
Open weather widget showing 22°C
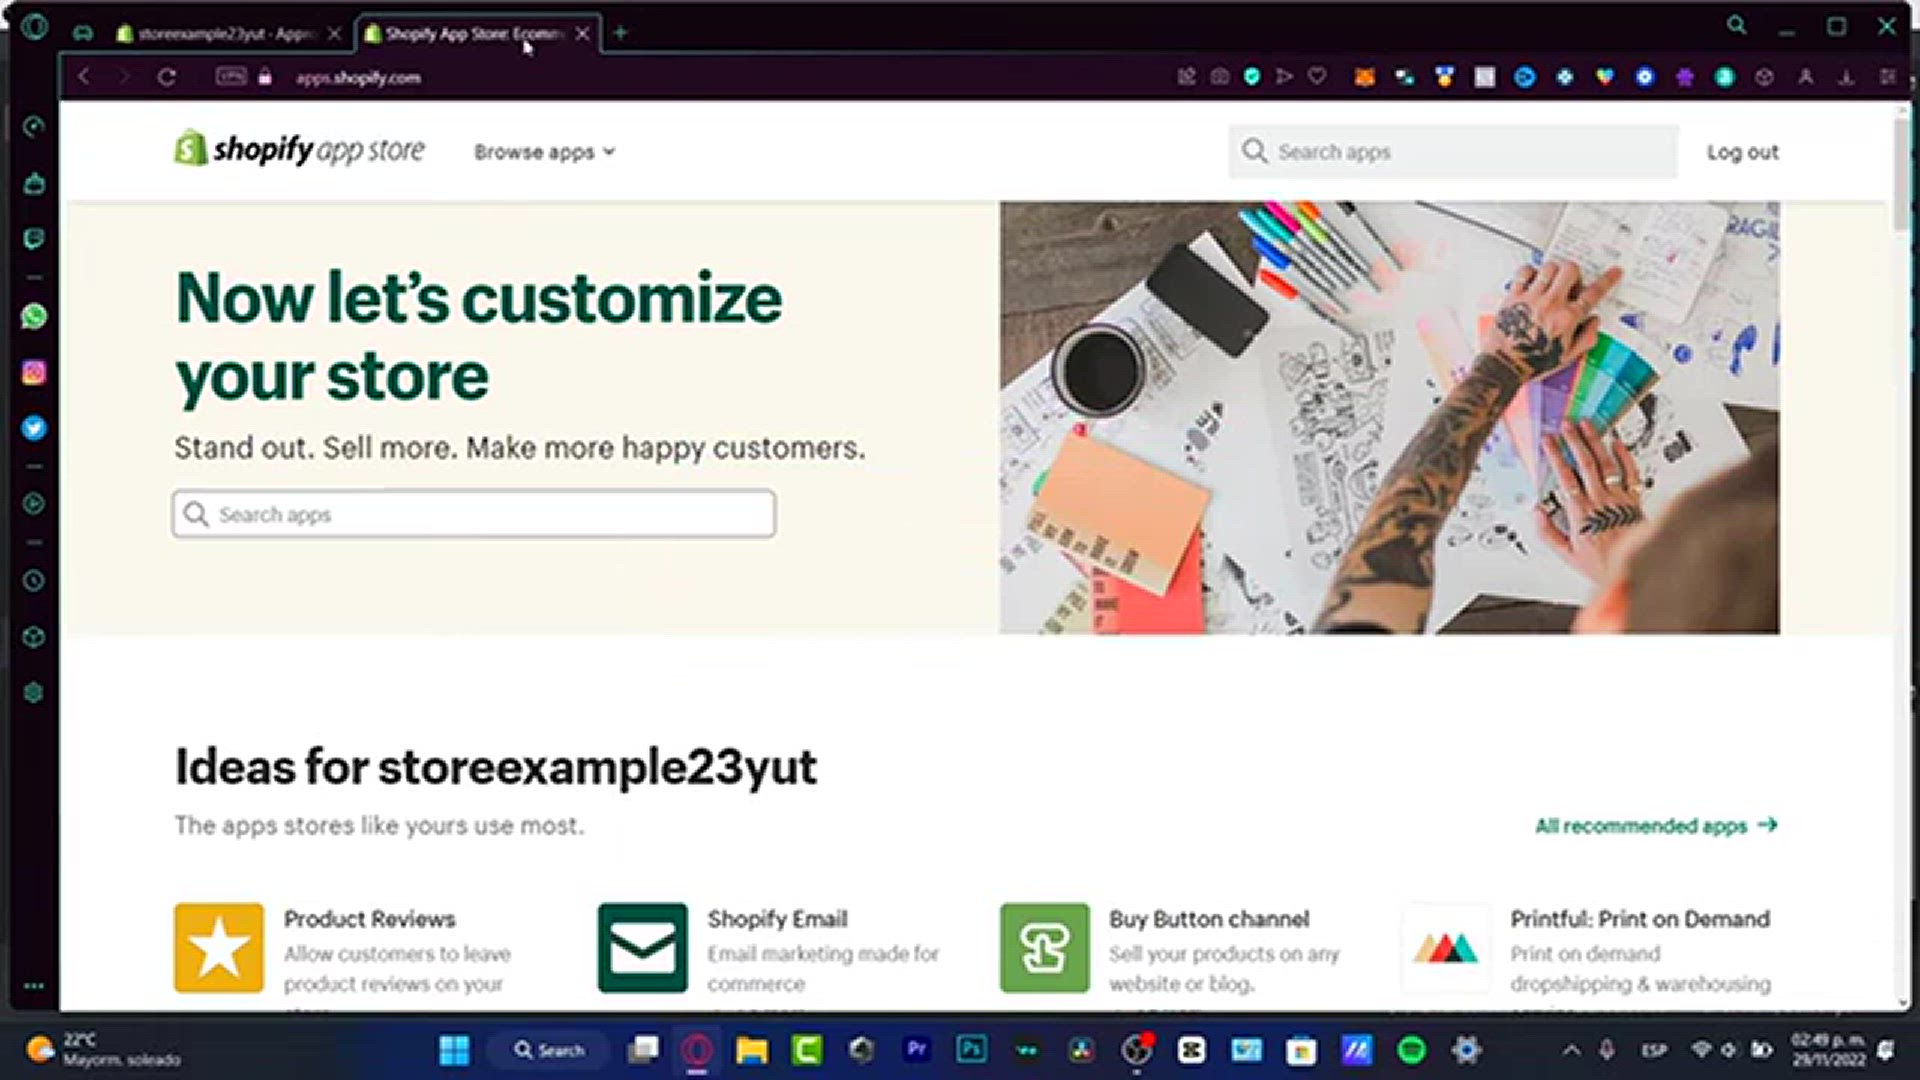tap(105, 1050)
